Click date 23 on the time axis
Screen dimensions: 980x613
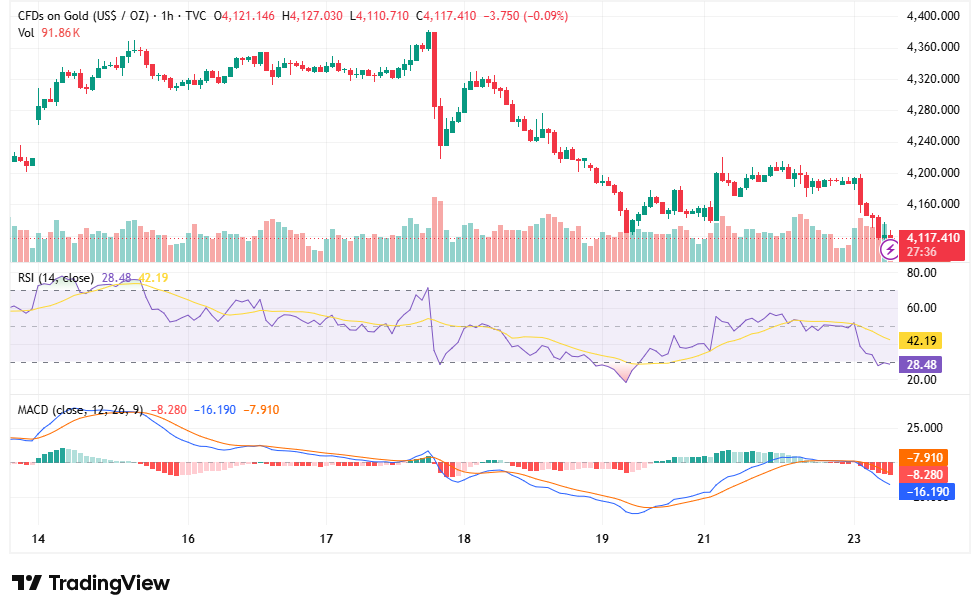pos(854,539)
